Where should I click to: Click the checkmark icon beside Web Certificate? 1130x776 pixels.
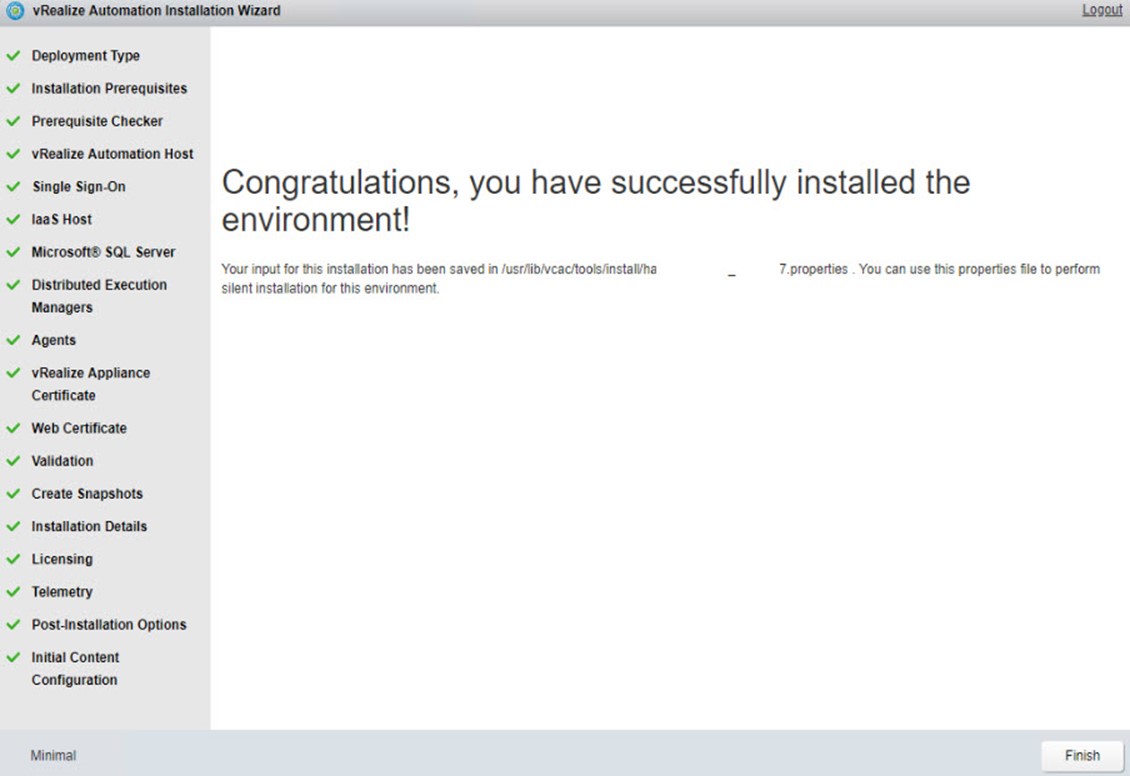pos(13,428)
